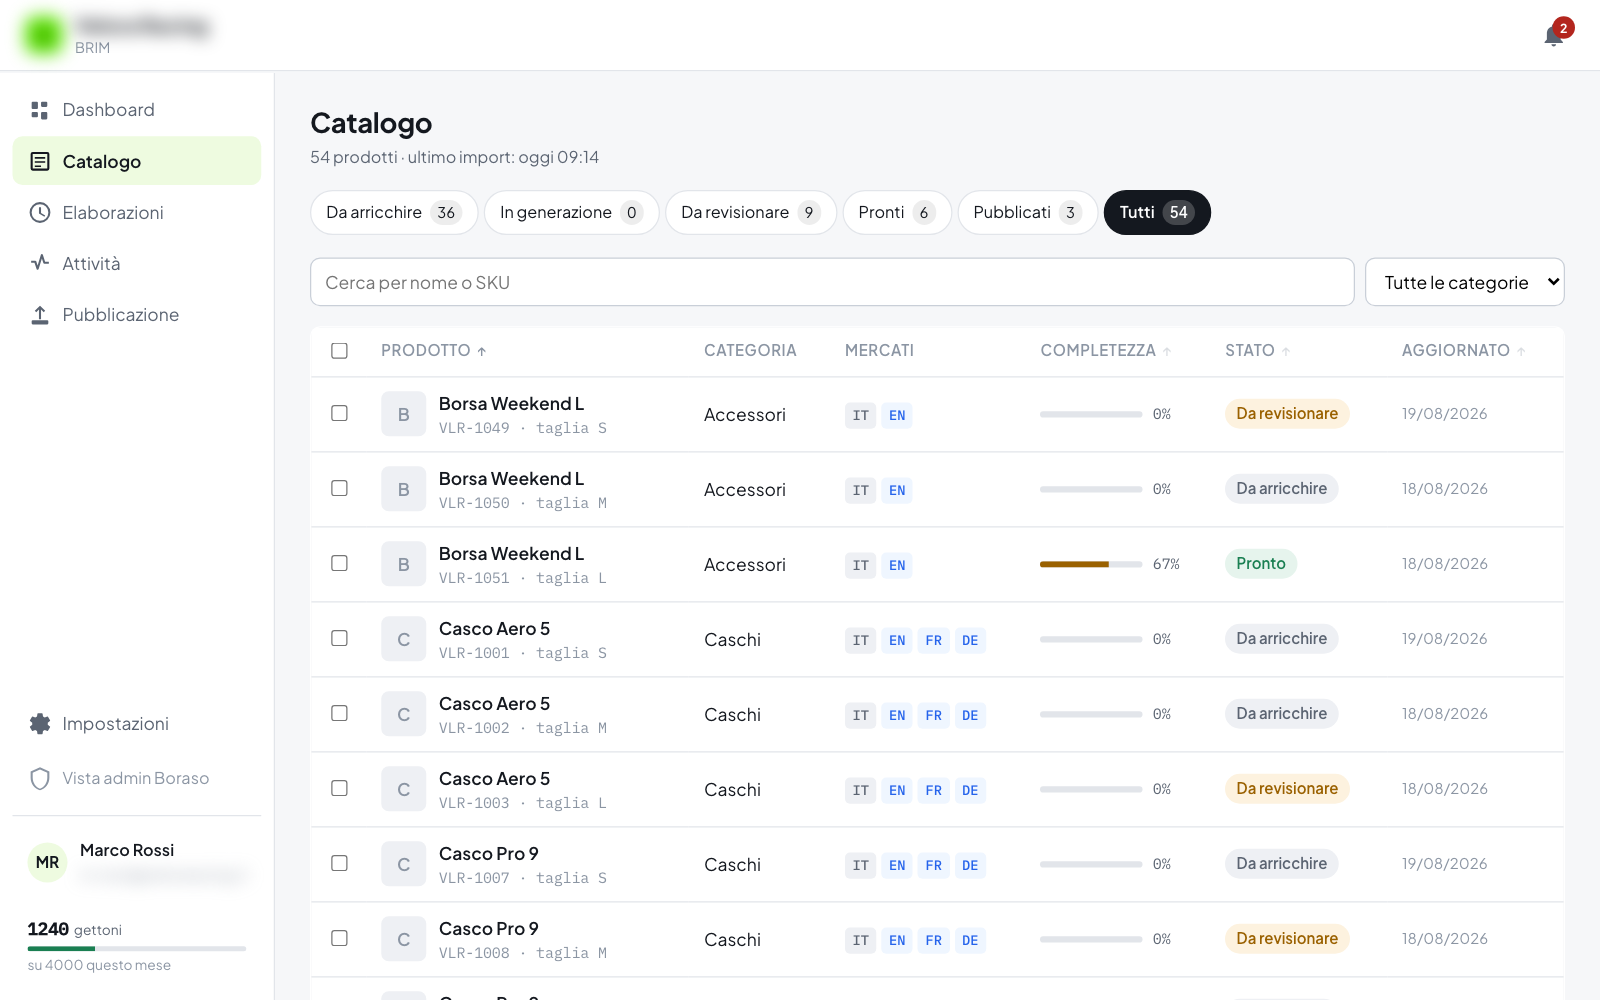The image size is (1600, 1000).
Task: Open Vista admin Boraso
Action: pyautogui.click(x=137, y=778)
